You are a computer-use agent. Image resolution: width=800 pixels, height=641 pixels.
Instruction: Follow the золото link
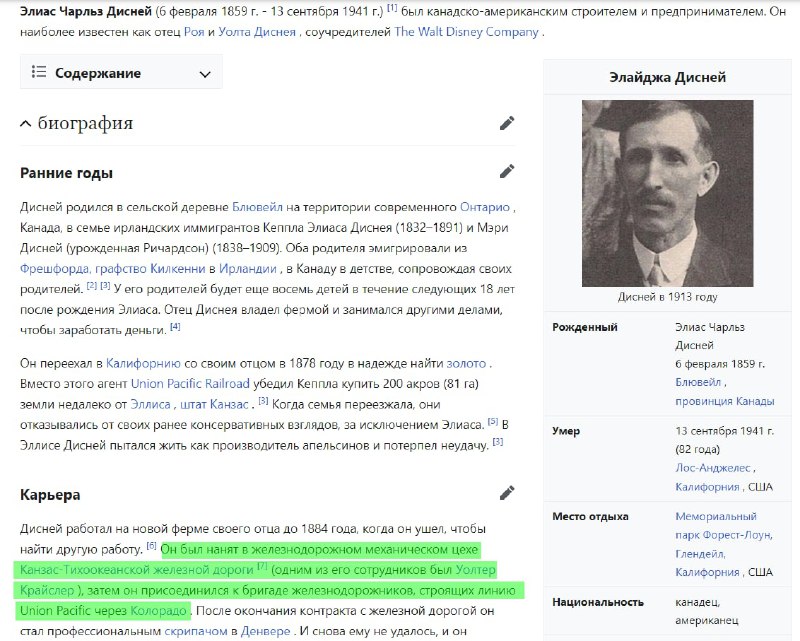(466, 363)
